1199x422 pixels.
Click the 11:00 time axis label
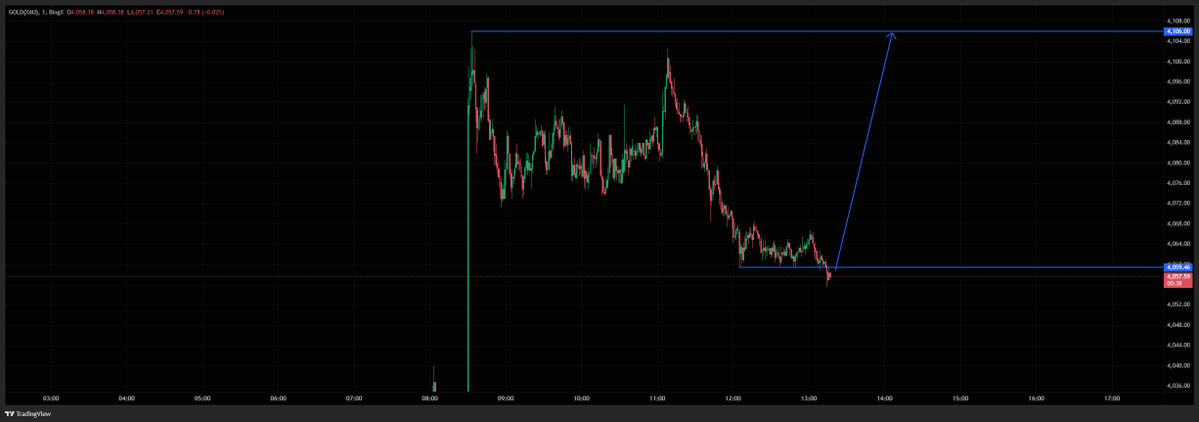coord(658,398)
